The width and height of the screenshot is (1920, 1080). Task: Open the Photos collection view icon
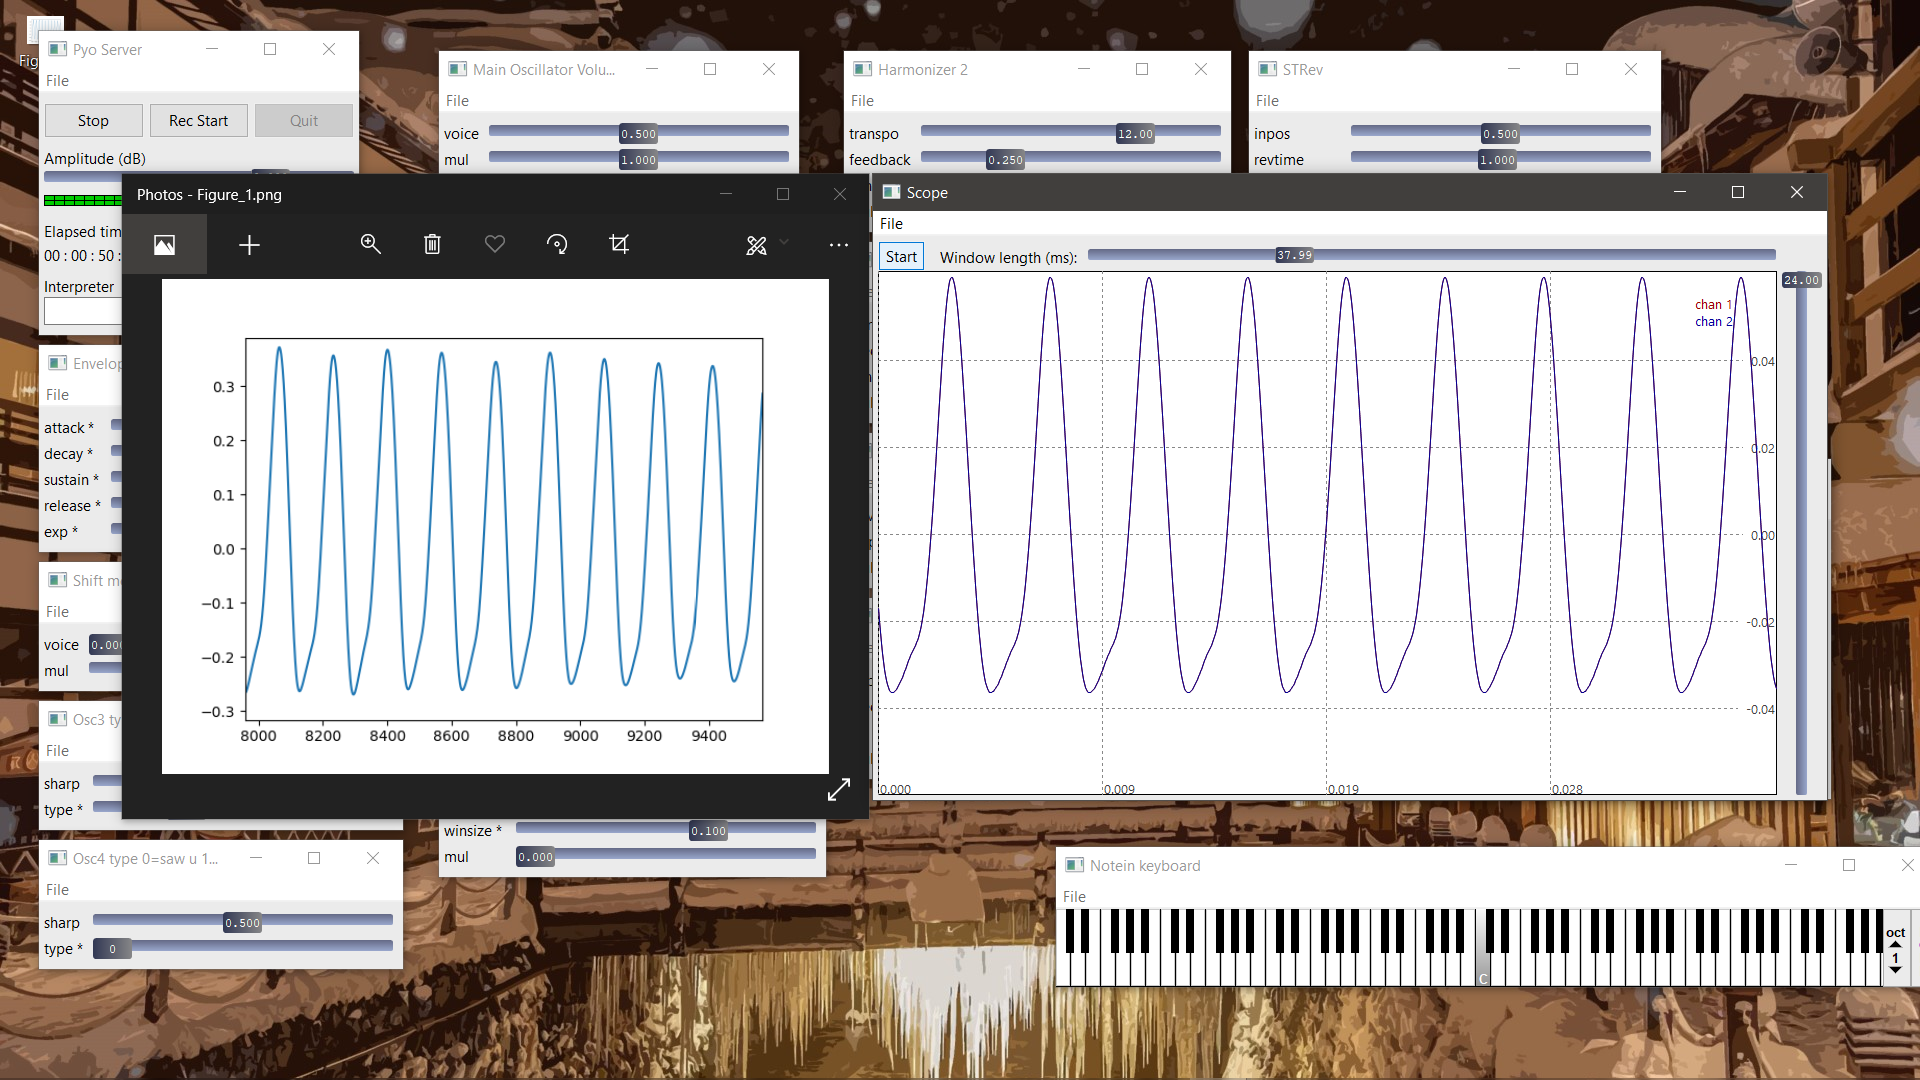click(164, 245)
